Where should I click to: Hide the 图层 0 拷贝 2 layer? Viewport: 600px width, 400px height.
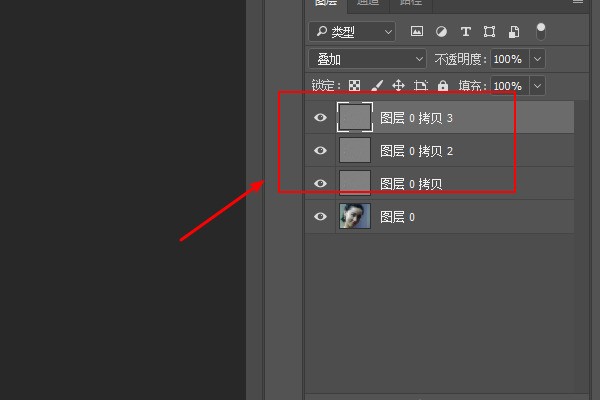coord(320,151)
